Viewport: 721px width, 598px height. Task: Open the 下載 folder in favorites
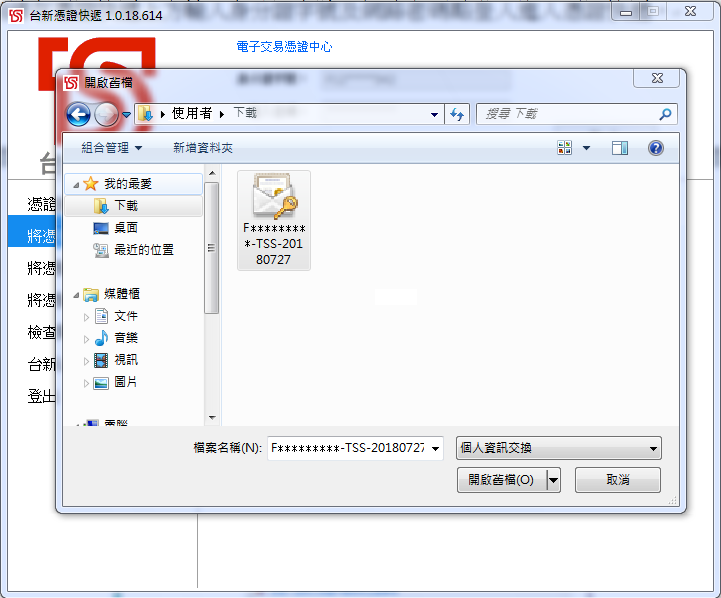[x=125, y=206]
